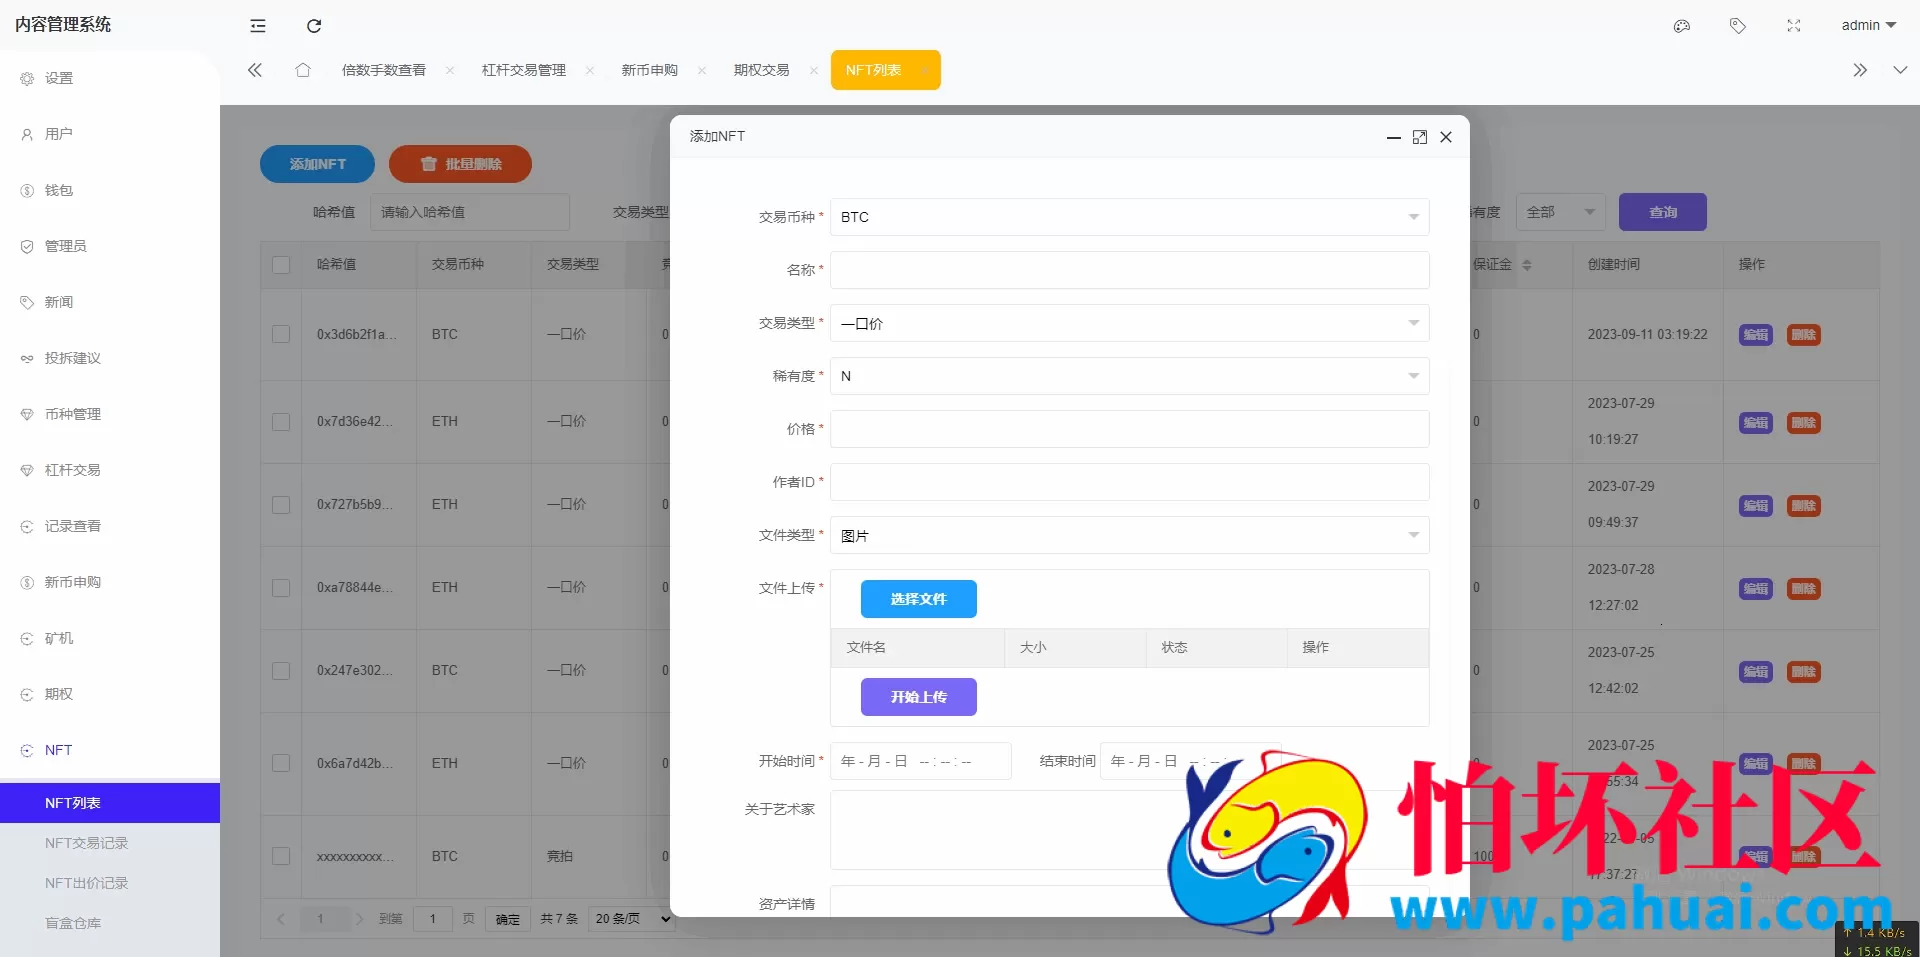Viewport: 1920px width, 957px height.
Task: Open the 20 条/页 page size dropdown
Action: (631, 919)
